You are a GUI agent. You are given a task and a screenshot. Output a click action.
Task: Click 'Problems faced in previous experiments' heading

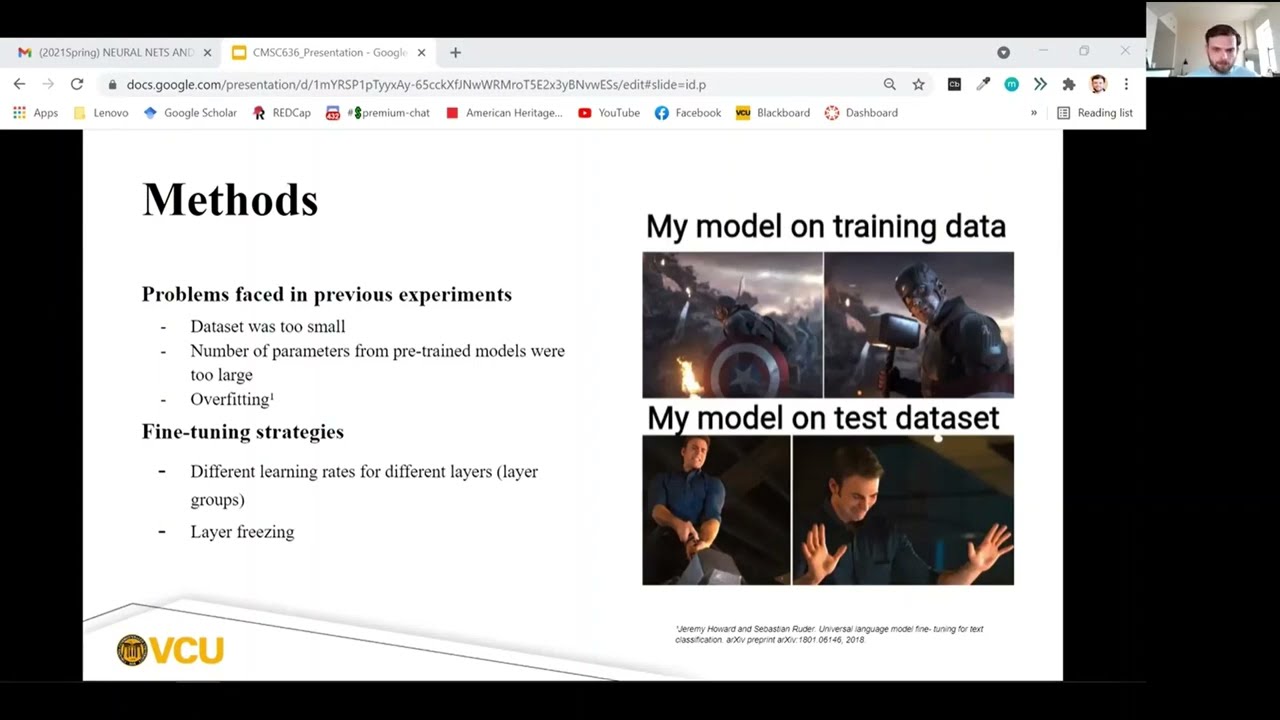(x=327, y=294)
